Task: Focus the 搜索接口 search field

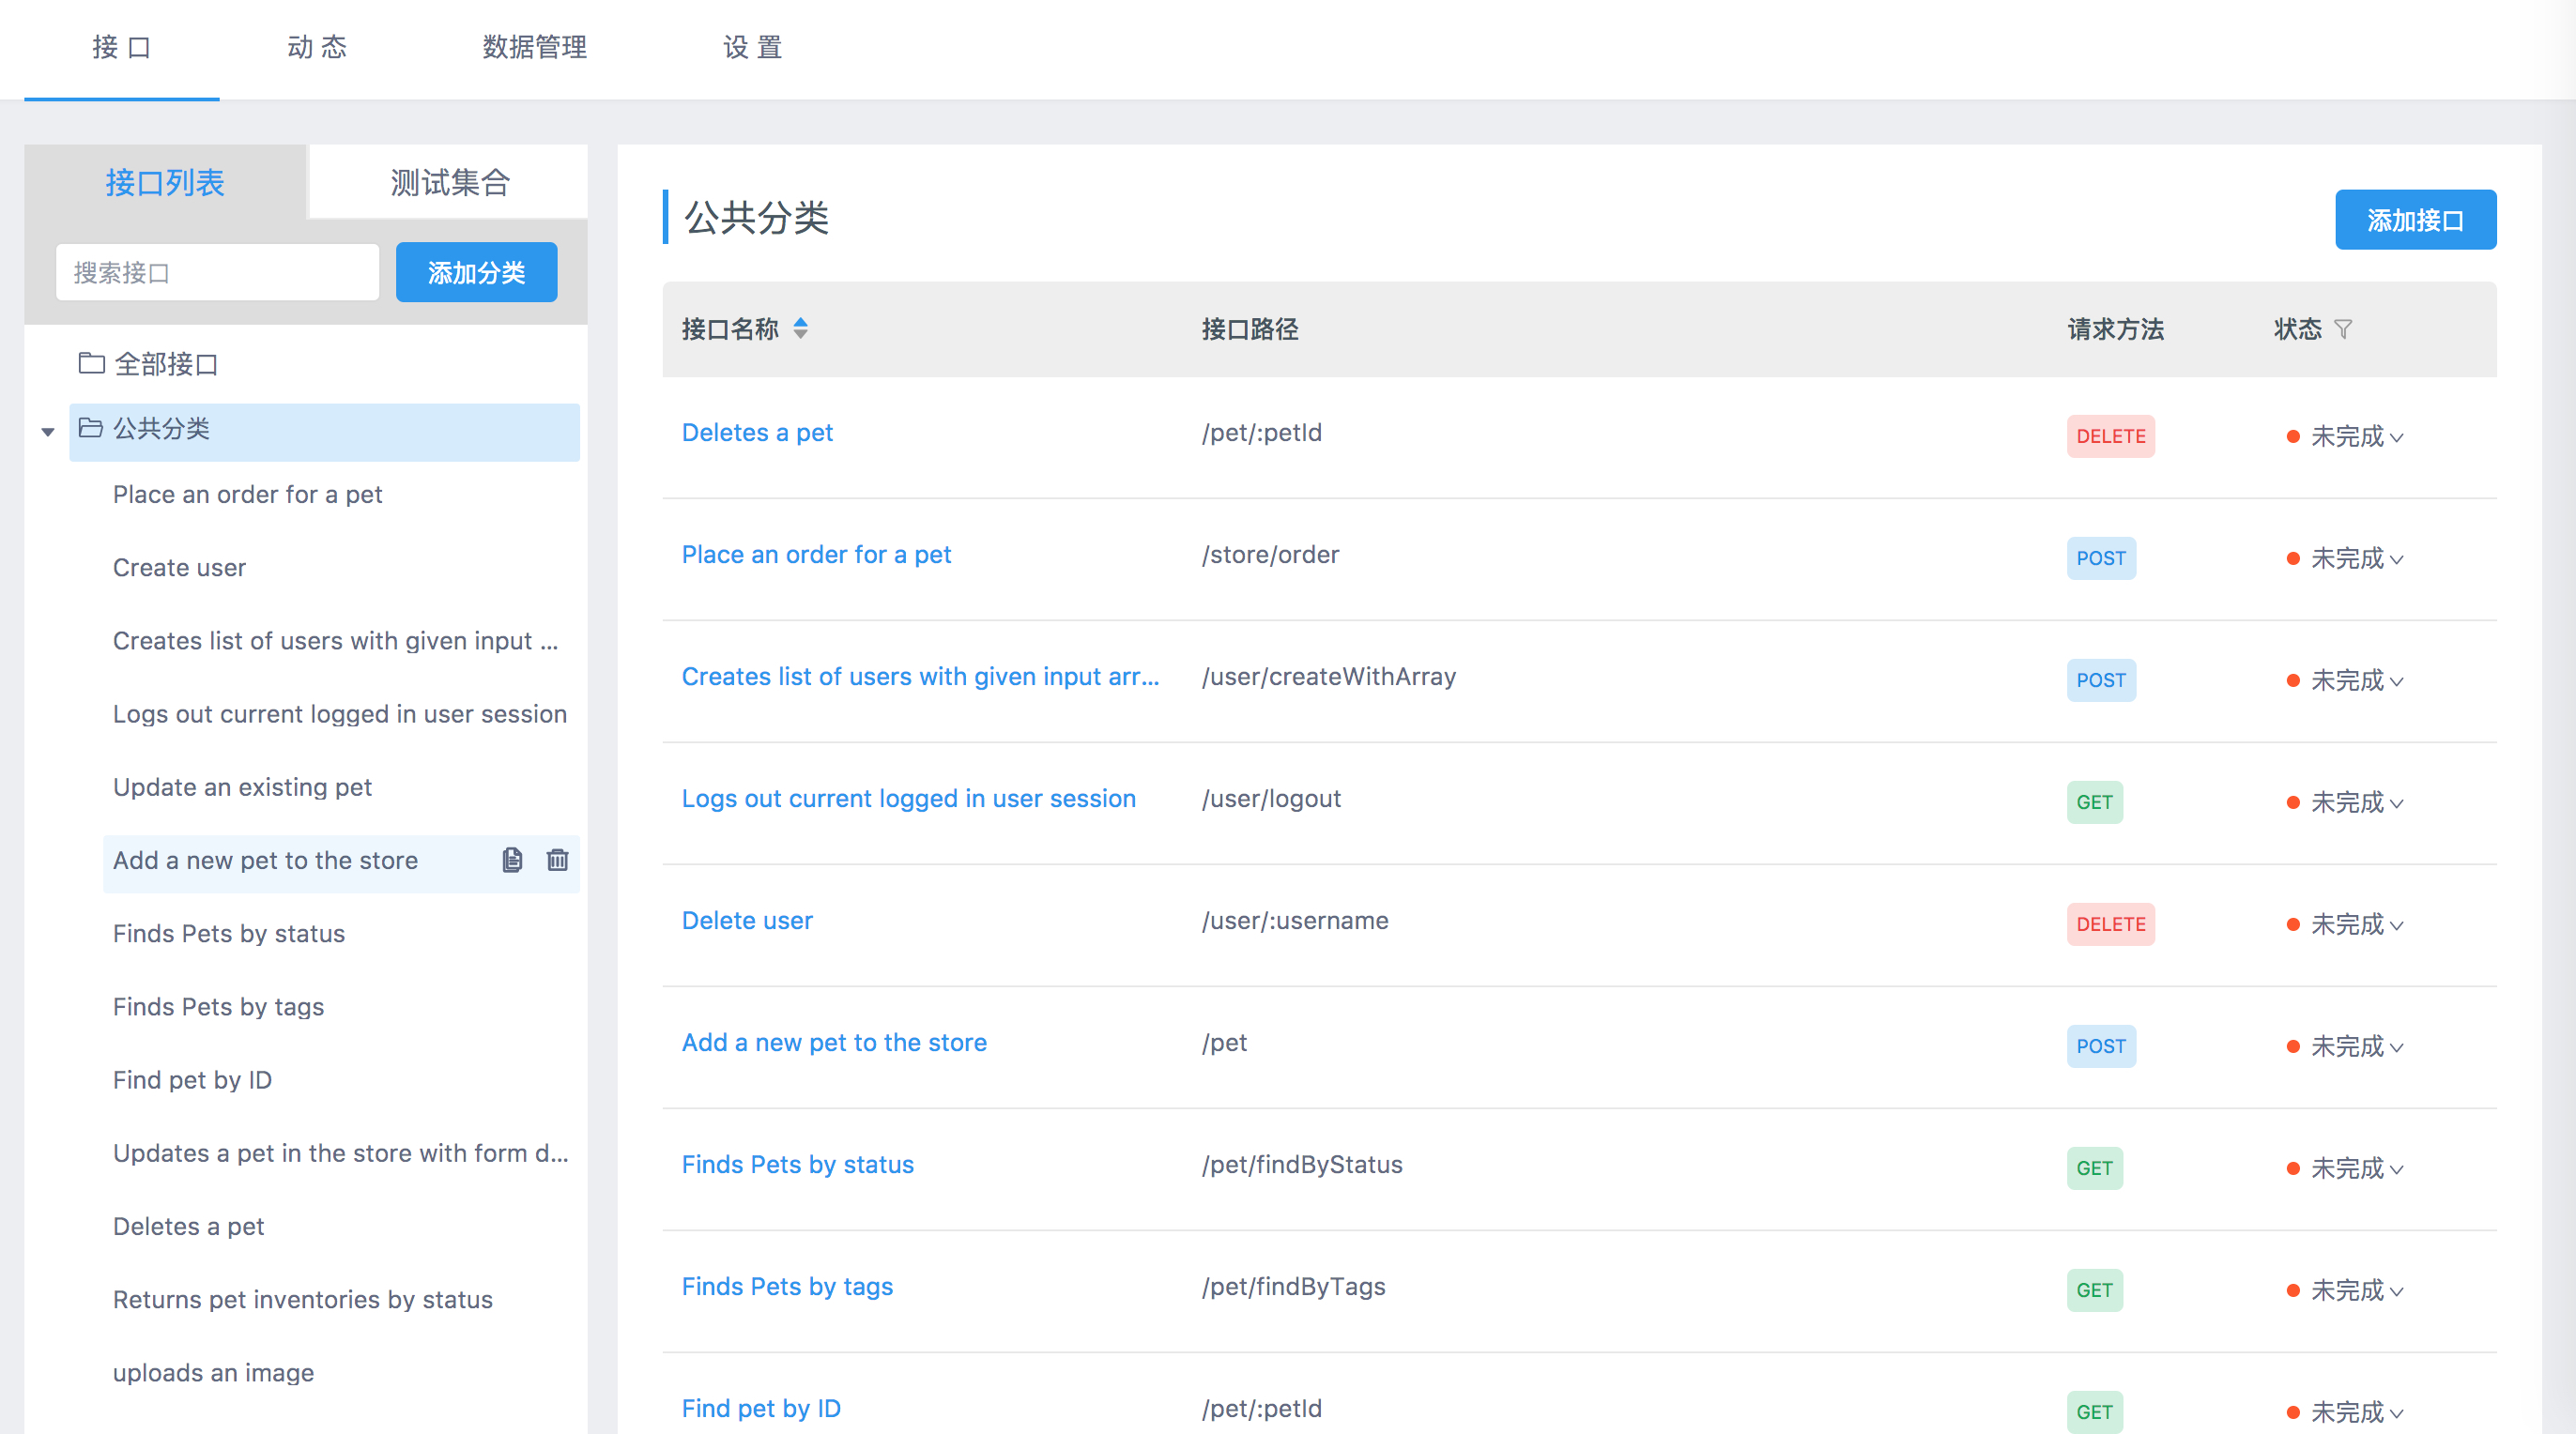Action: [217, 272]
